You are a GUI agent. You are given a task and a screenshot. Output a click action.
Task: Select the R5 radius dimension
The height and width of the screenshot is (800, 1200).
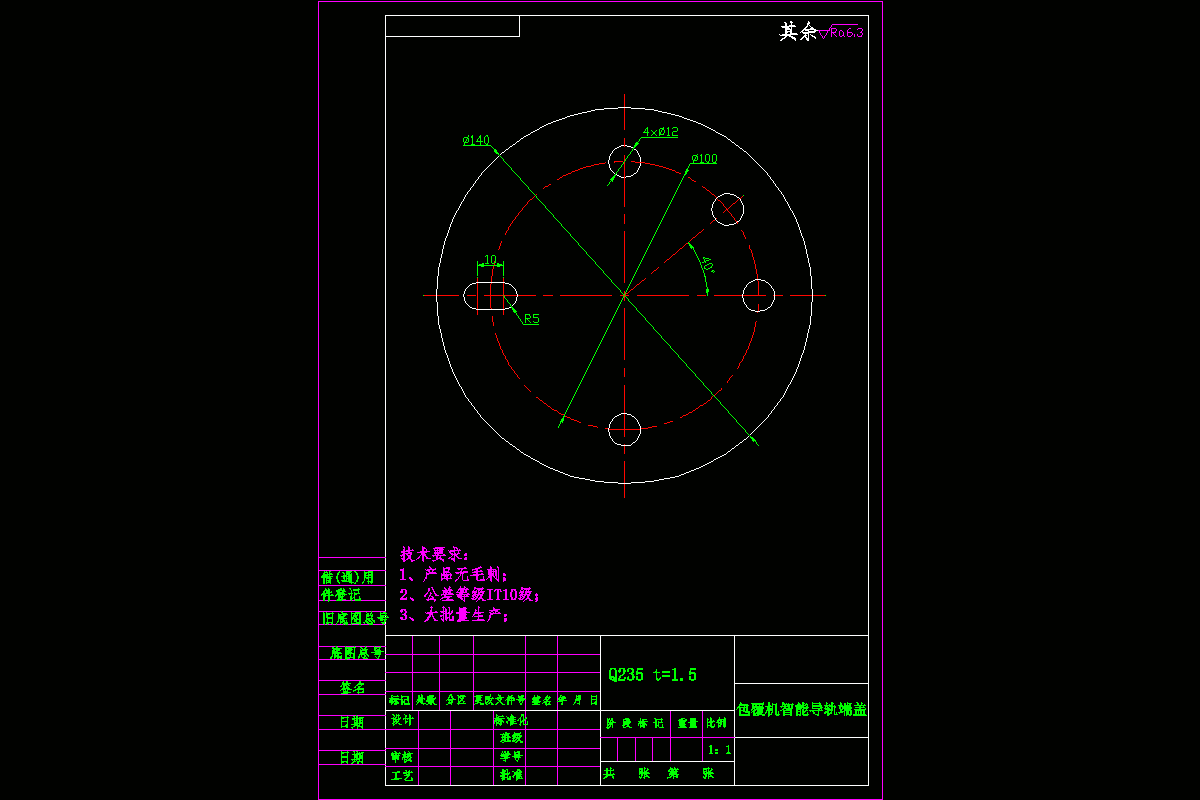click(531, 319)
